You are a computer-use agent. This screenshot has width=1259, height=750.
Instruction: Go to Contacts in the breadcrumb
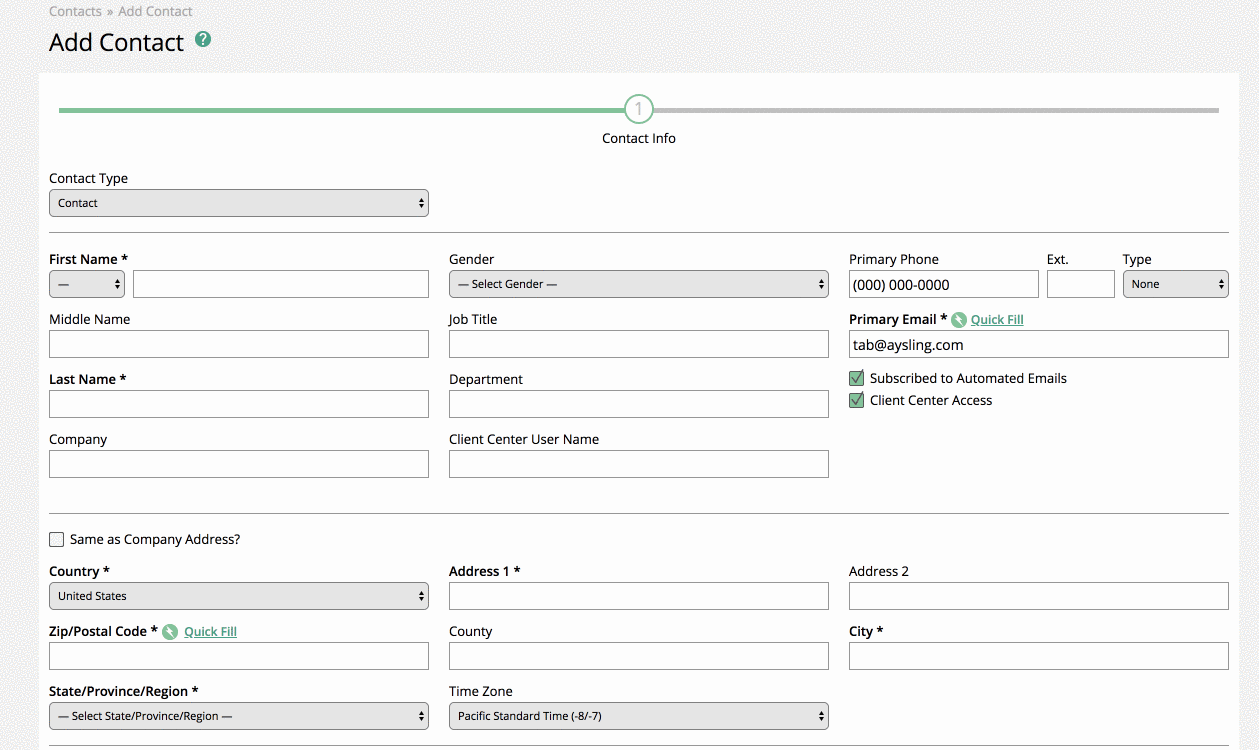(x=75, y=12)
